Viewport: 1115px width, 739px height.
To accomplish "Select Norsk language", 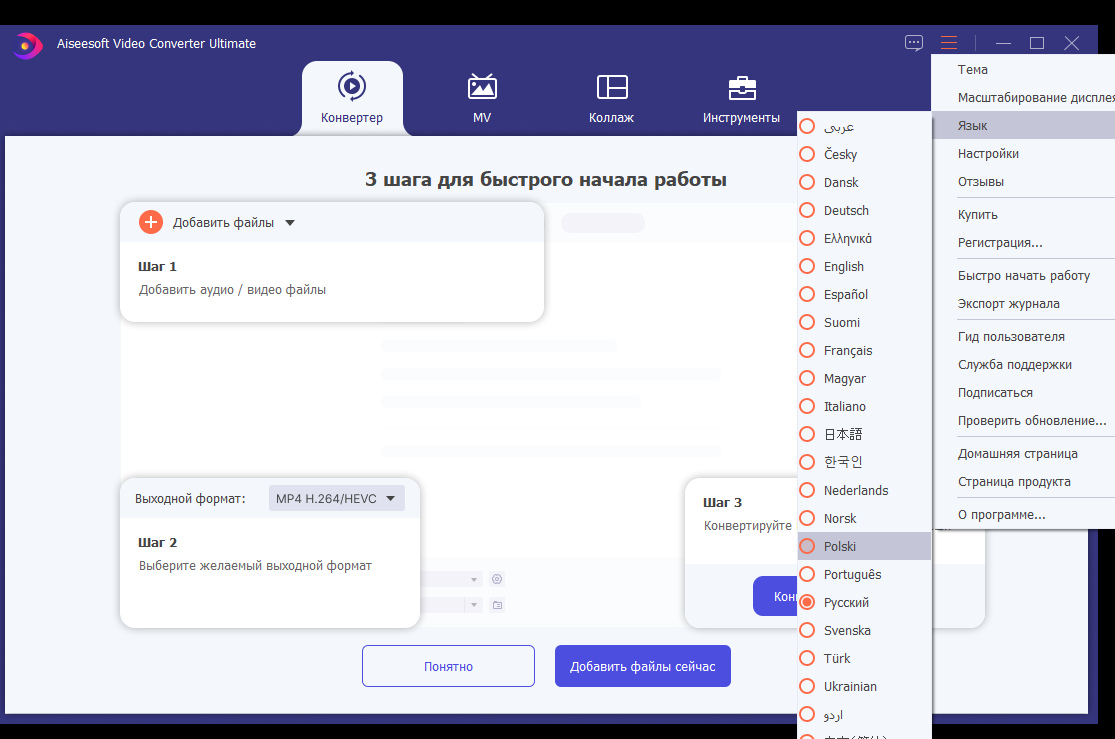I will click(864, 519).
